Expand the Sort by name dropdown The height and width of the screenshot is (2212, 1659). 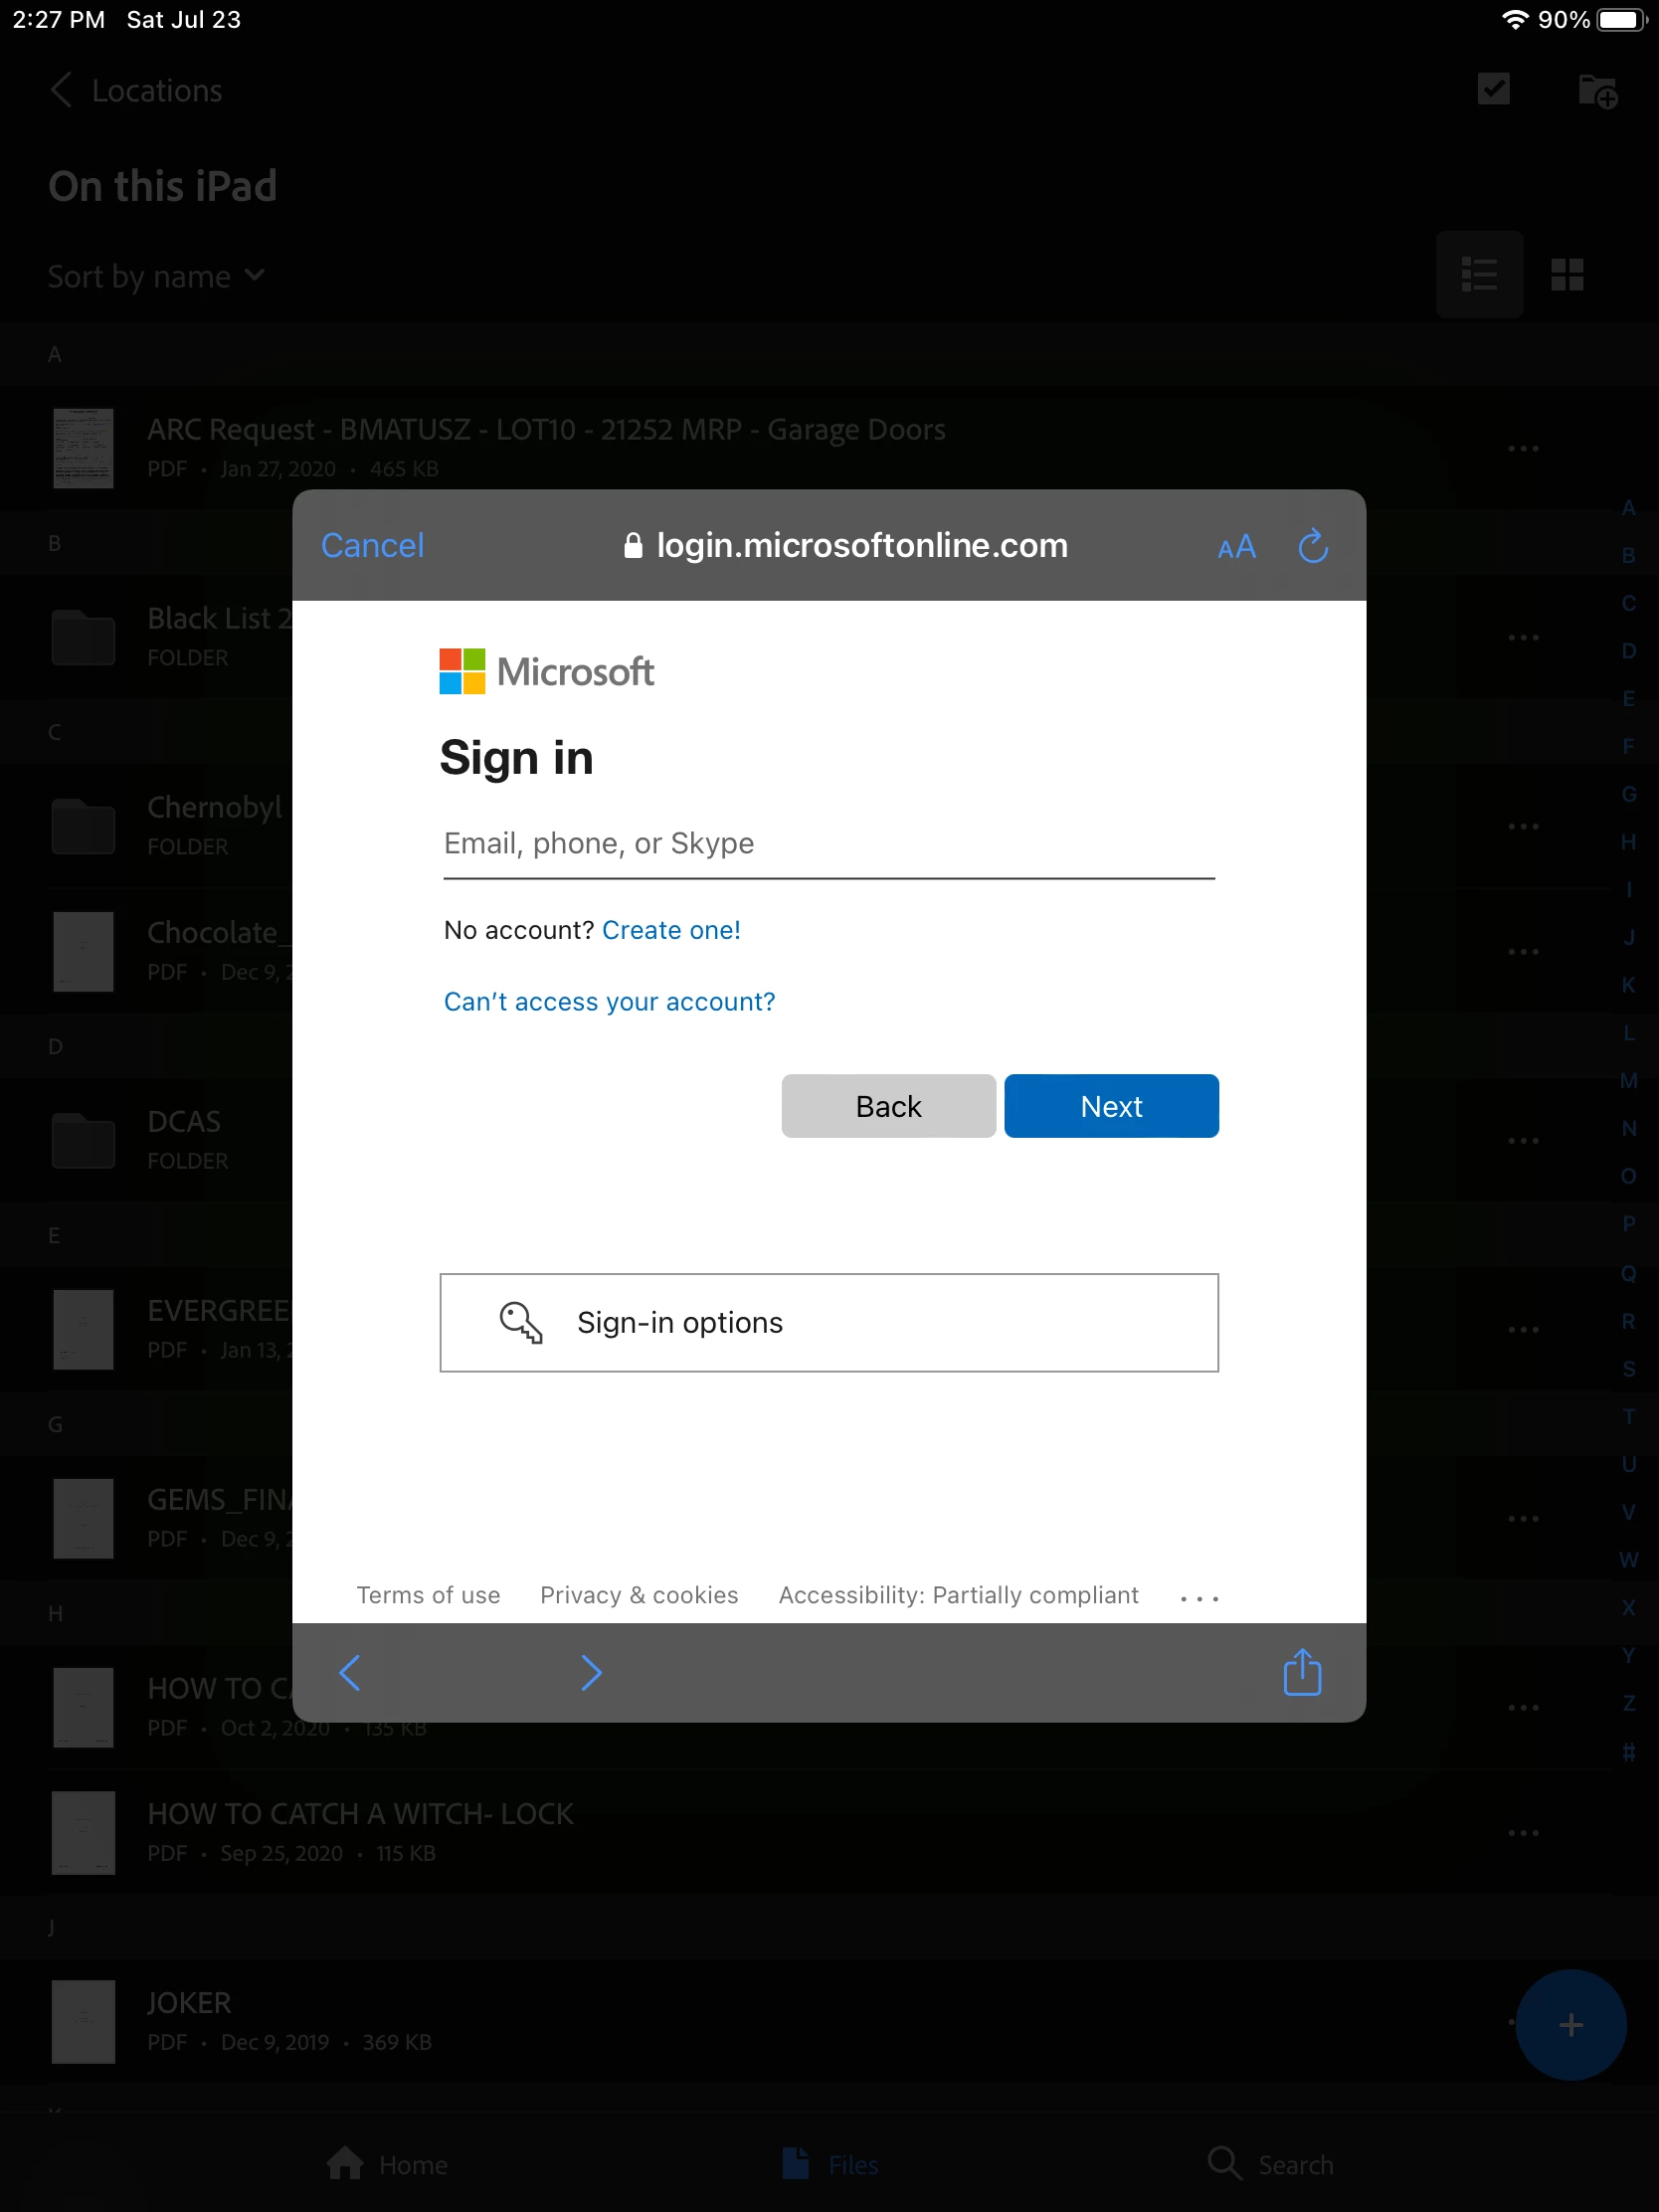(156, 276)
